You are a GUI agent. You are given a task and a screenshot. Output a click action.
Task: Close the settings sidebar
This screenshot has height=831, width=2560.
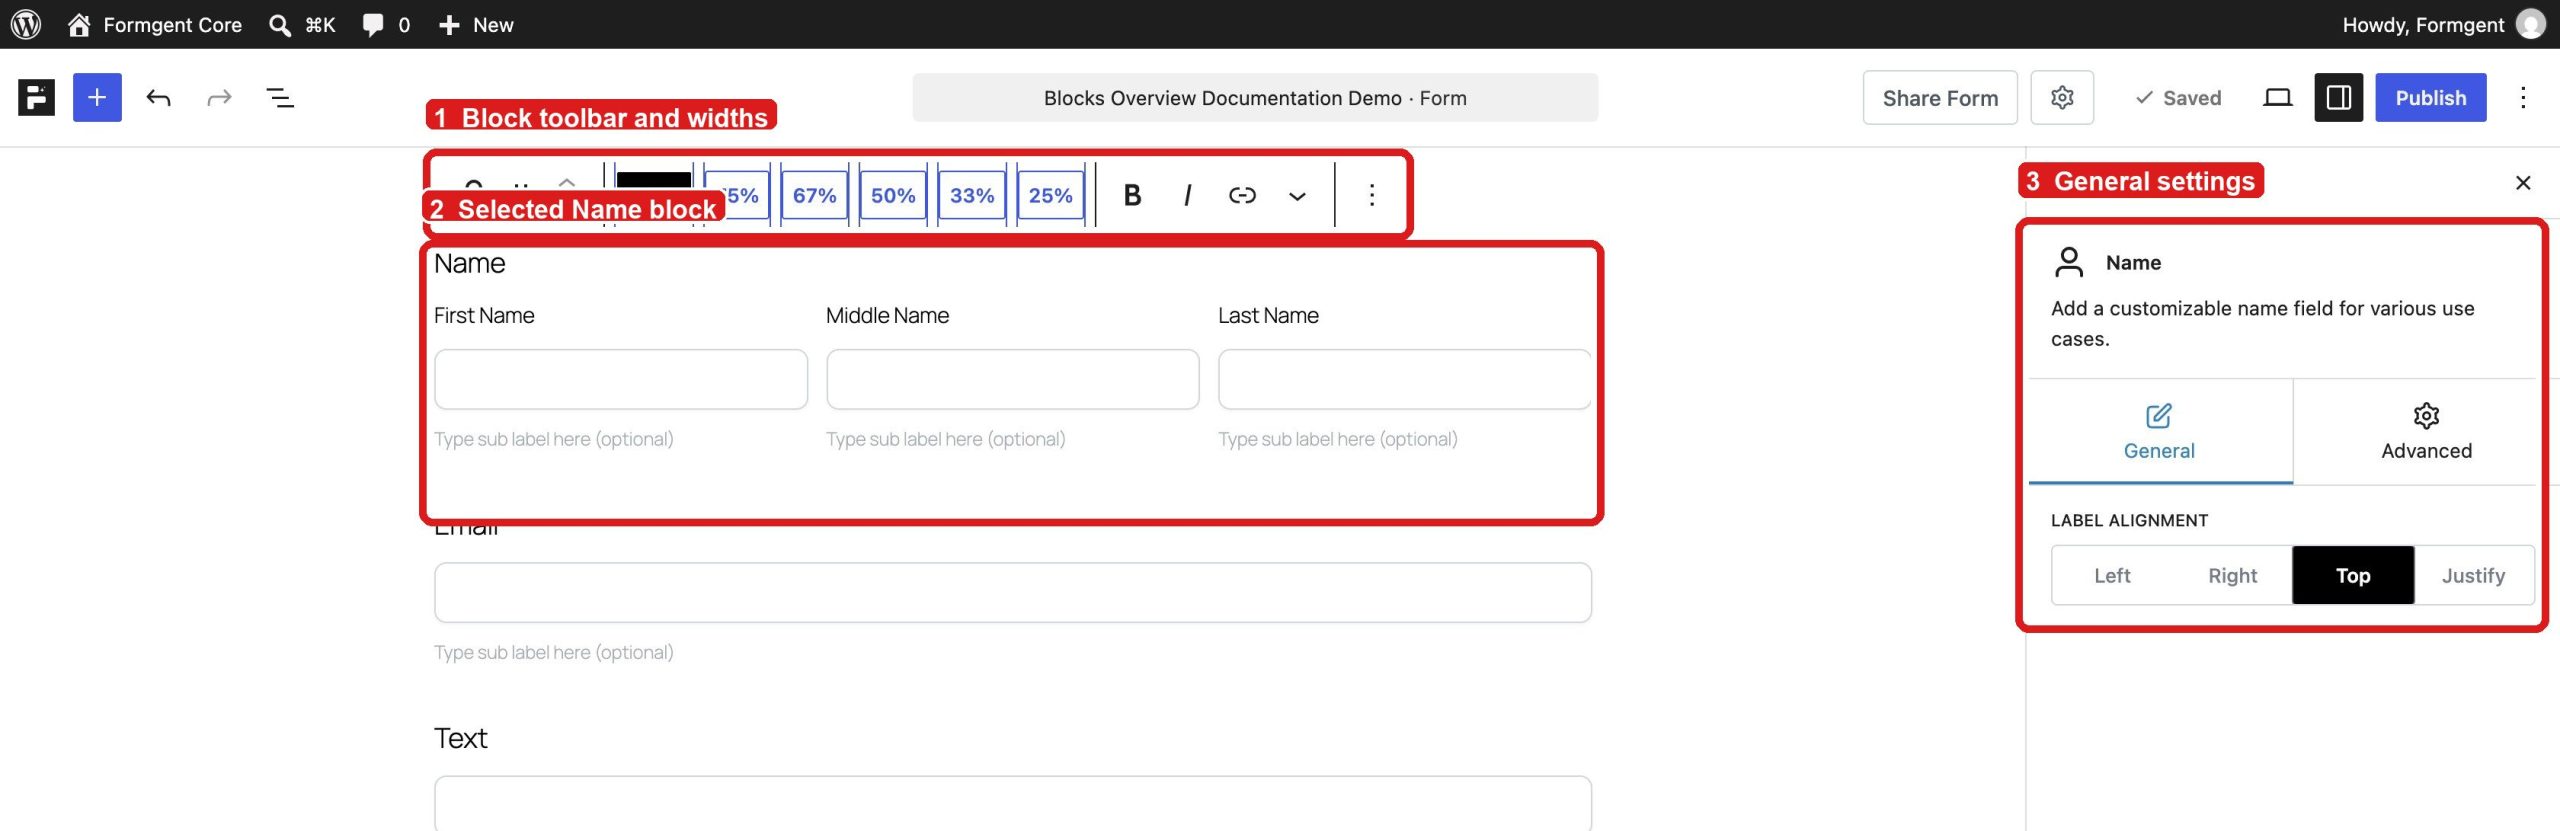(x=2523, y=182)
